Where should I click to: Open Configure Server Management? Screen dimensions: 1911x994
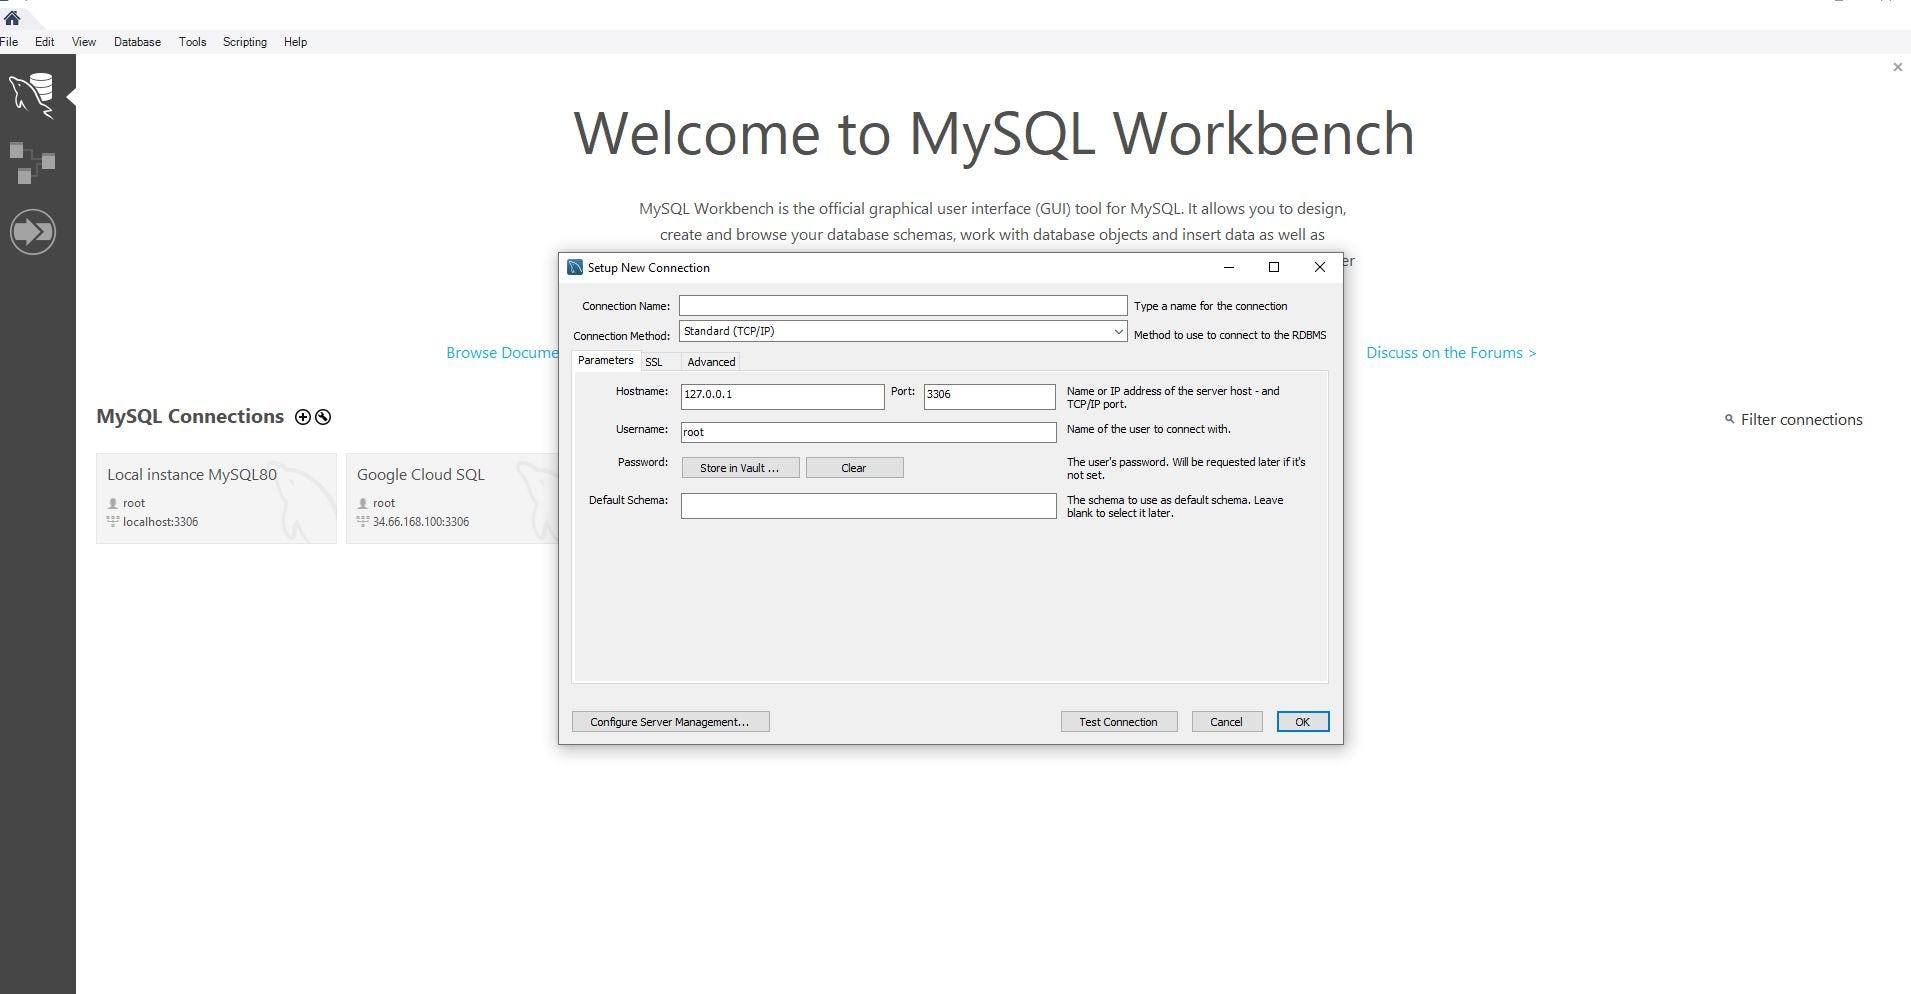tap(670, 721)
